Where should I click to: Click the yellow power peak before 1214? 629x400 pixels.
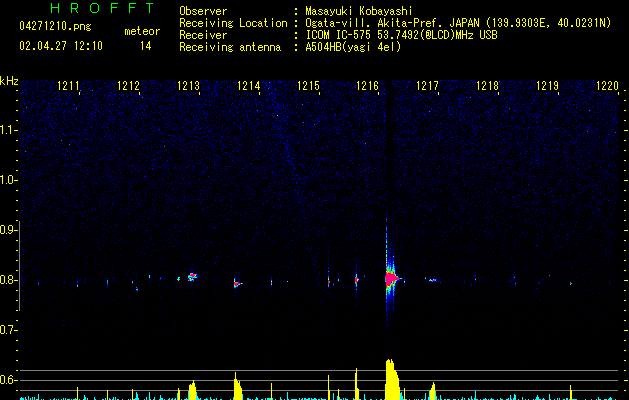(238, 386)
